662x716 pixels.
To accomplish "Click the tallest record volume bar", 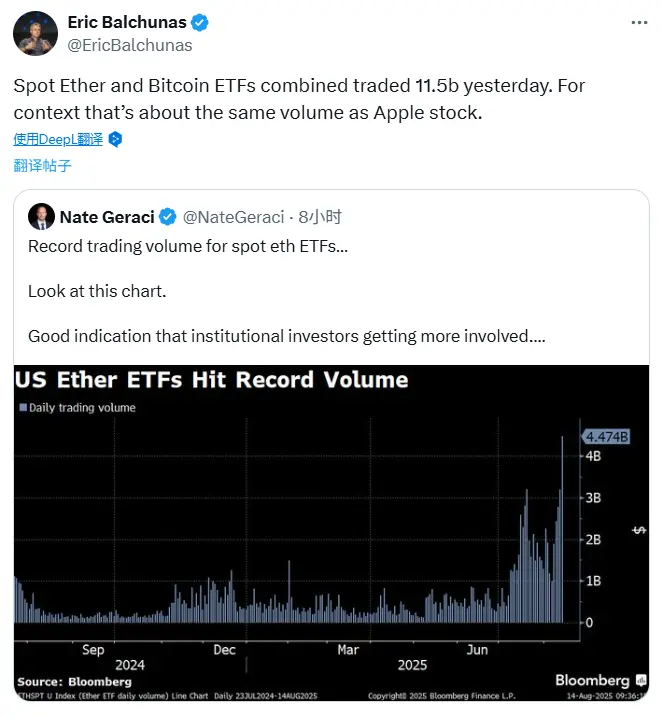I will (x=562, y=530).
